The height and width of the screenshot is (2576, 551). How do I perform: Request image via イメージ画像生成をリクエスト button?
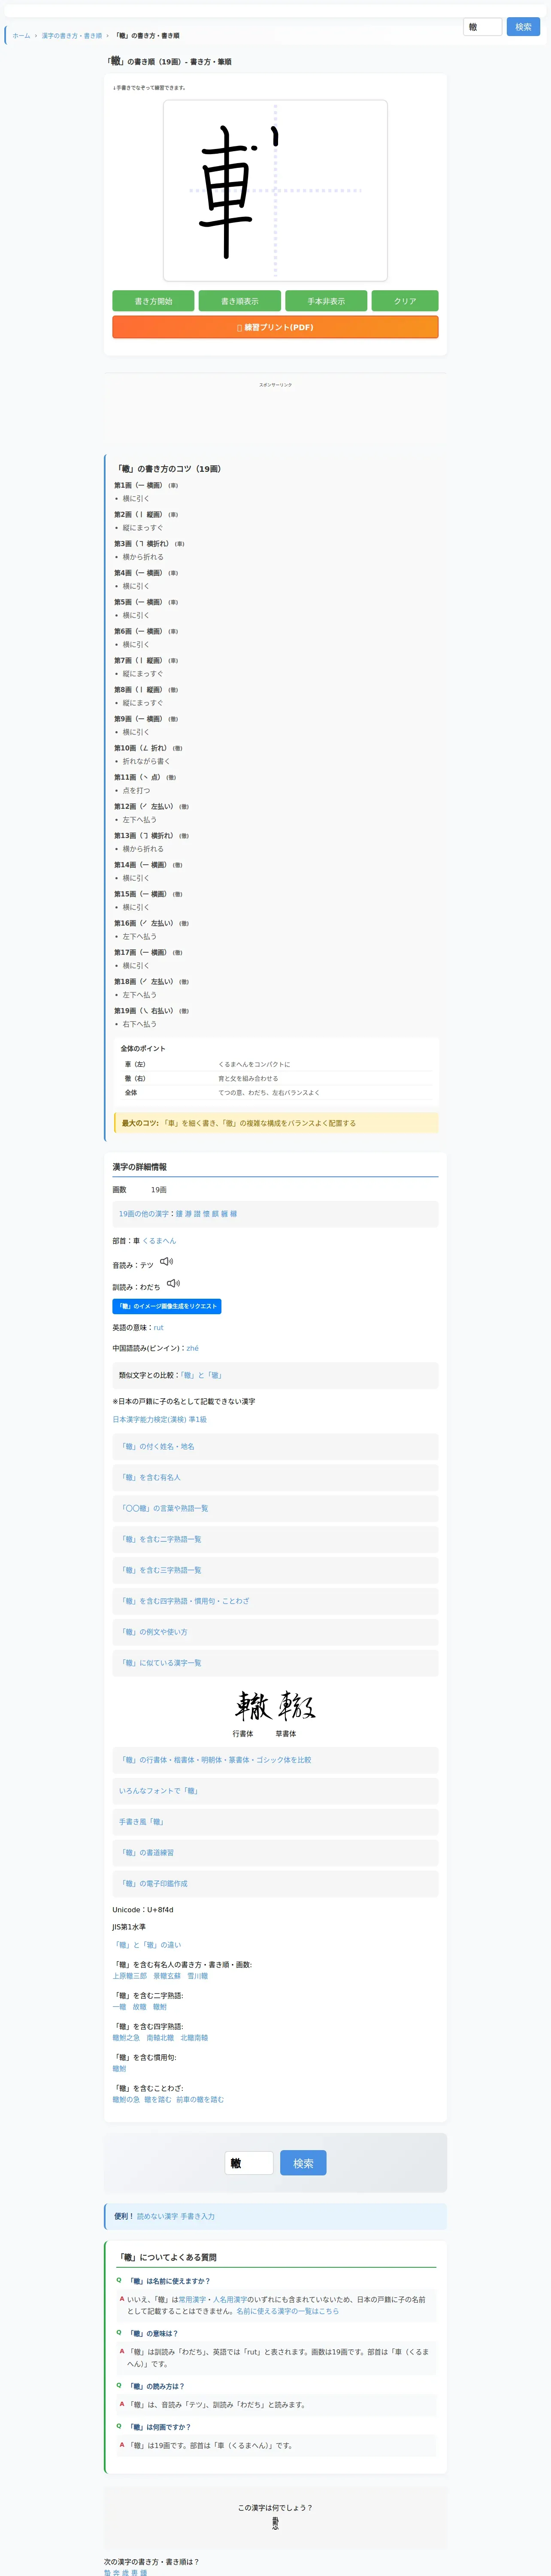pos(167,1306)
